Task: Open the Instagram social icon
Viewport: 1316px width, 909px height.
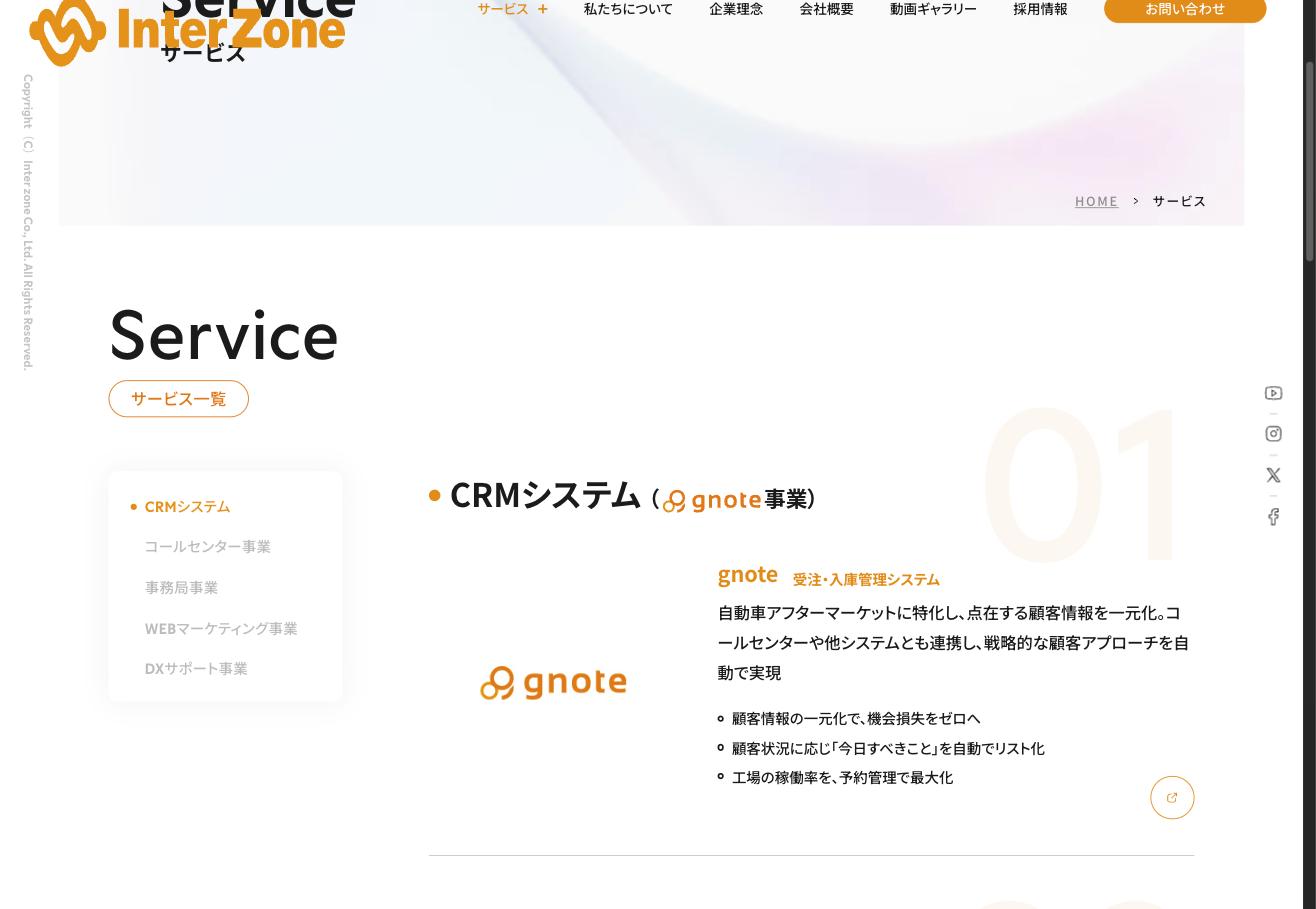Action: pos(1273,434)
